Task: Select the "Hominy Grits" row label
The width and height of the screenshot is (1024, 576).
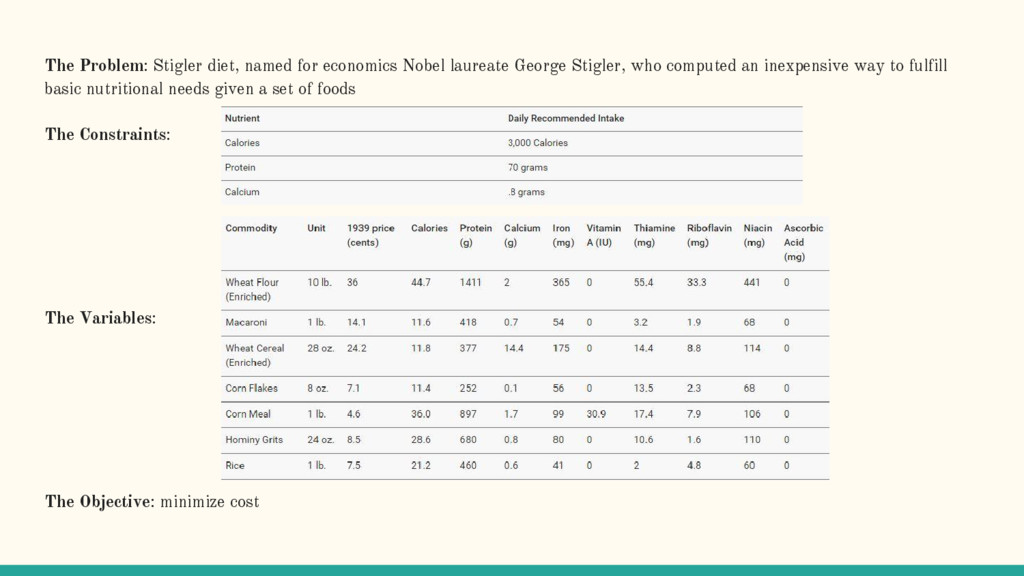Action: [255, 440]
